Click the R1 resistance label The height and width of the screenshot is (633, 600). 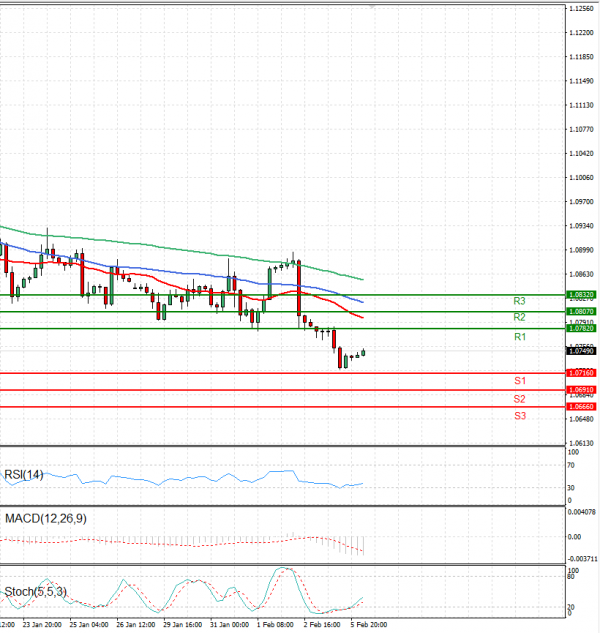pos(520,337)
